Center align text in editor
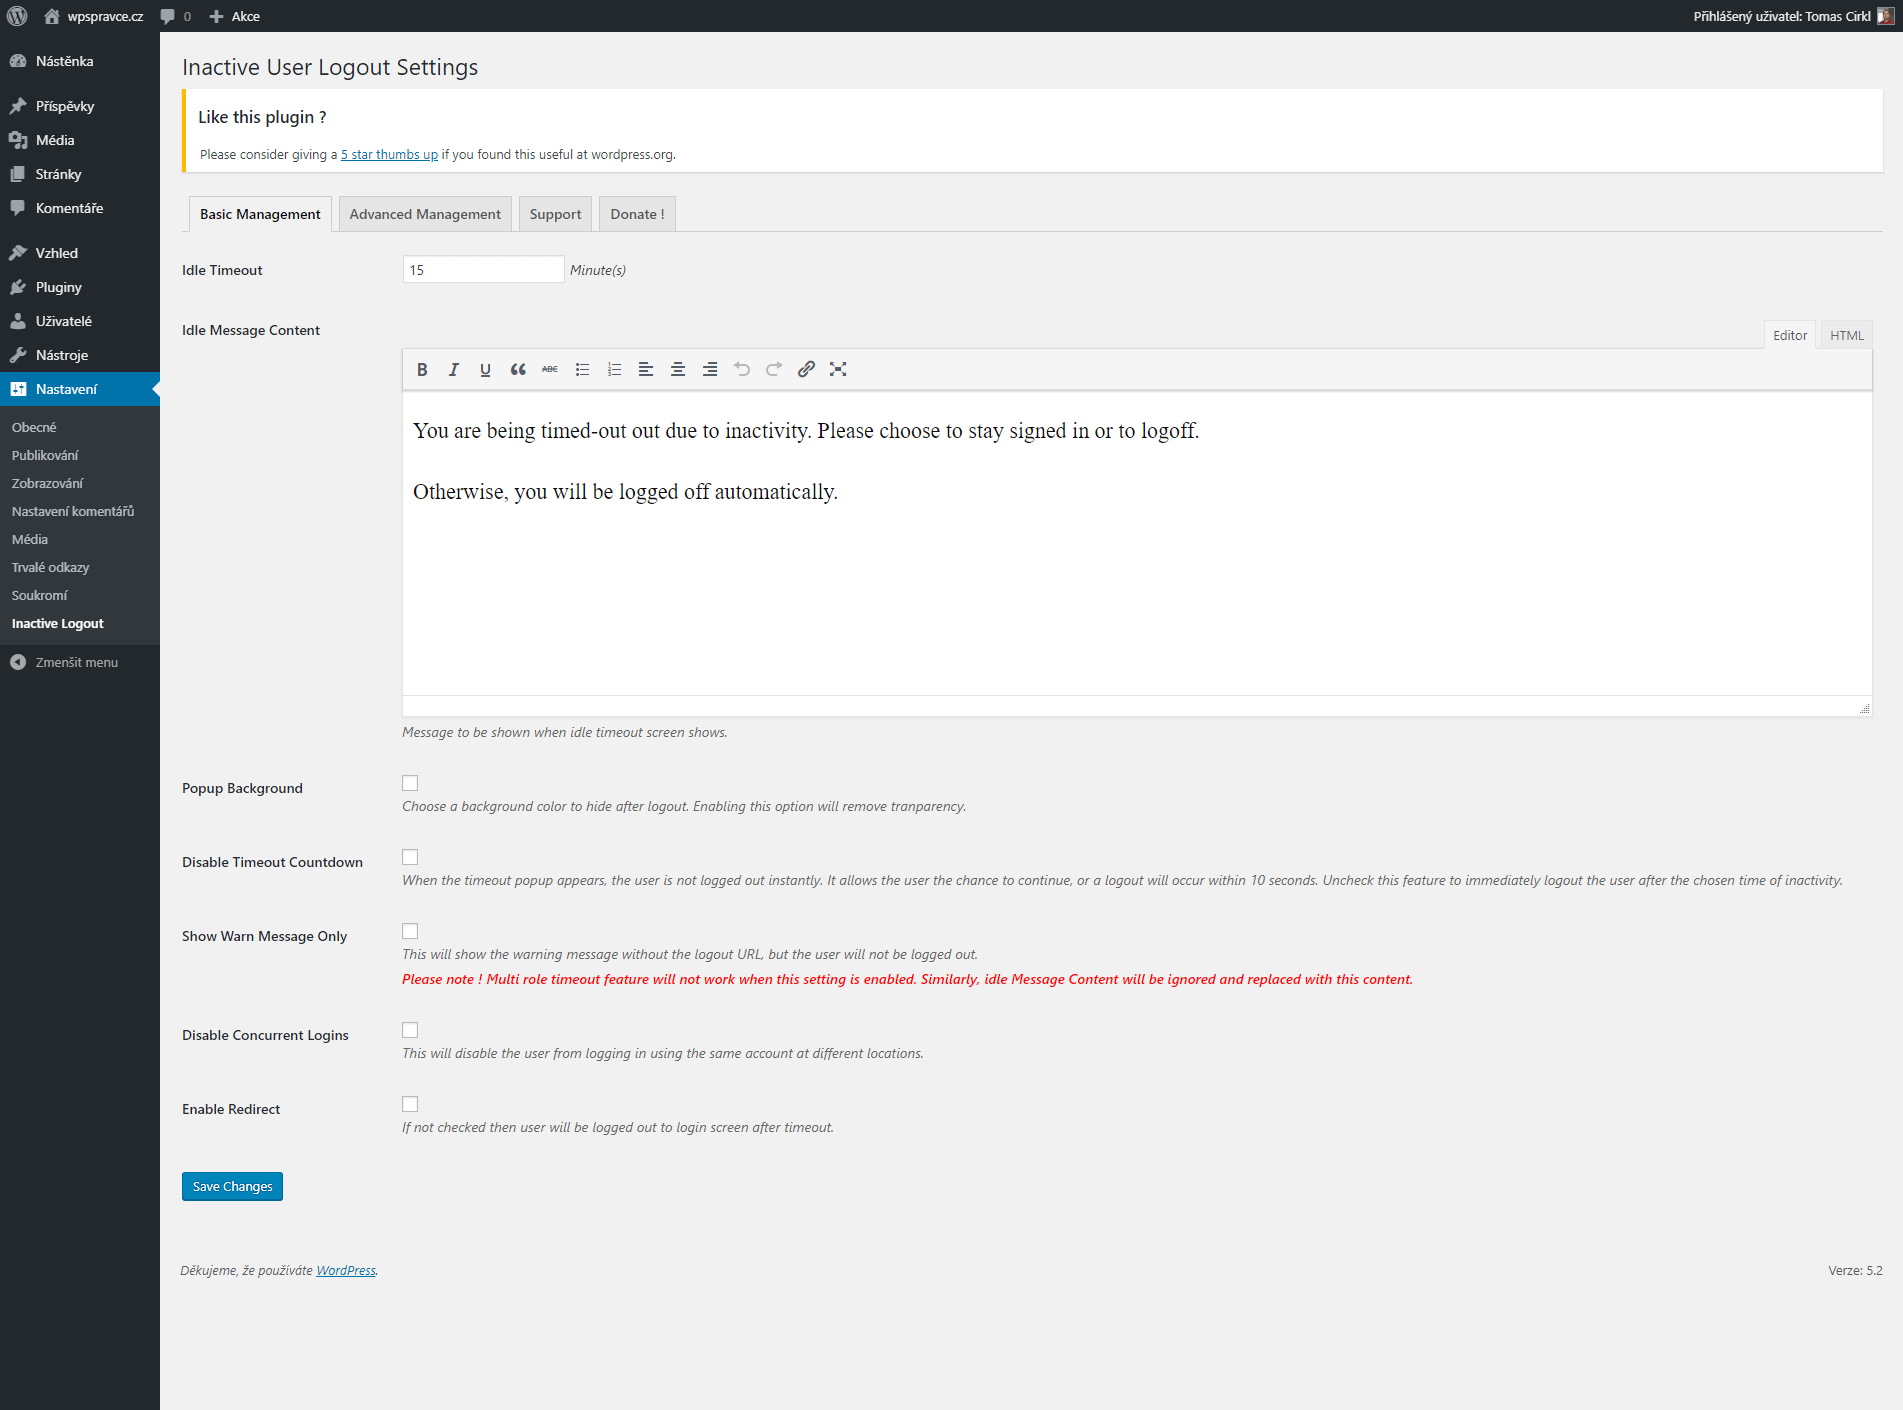The image size is (1903, 1410). 678,369
